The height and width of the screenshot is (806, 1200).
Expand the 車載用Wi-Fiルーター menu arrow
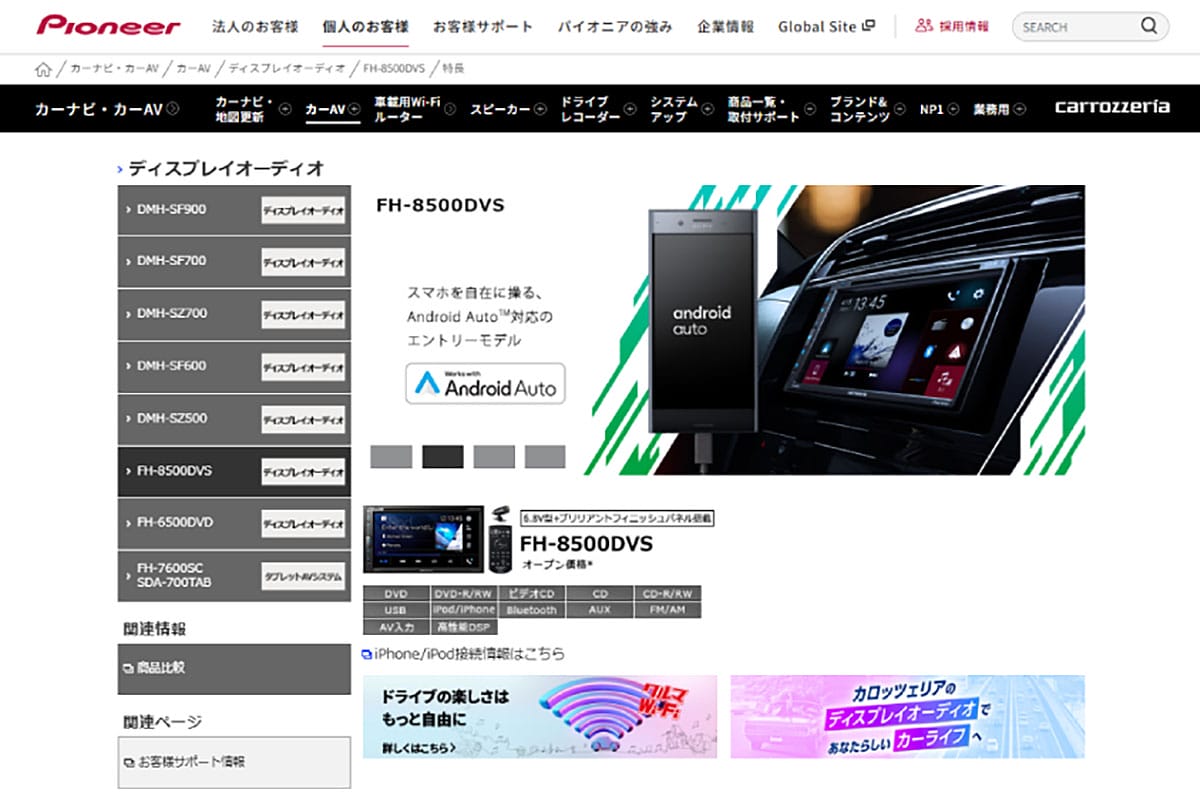[451, 109]
